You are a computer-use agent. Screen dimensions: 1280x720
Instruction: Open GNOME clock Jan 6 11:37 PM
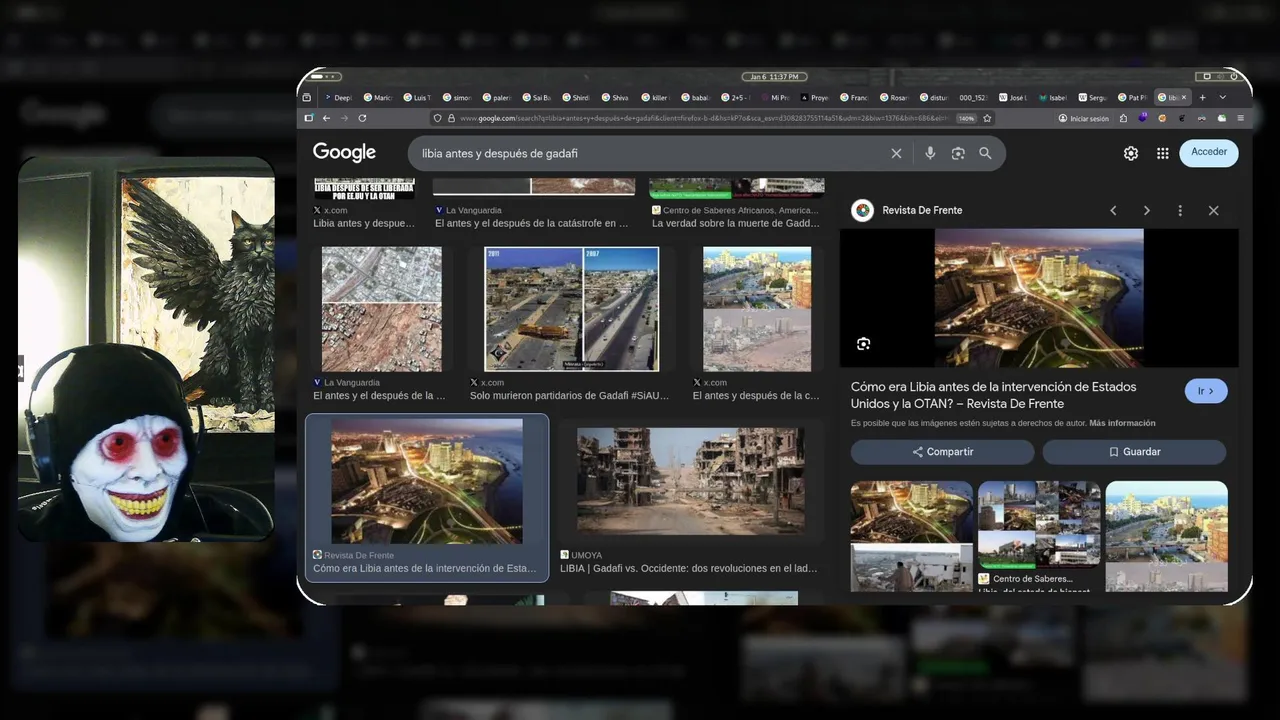[774, 76]
